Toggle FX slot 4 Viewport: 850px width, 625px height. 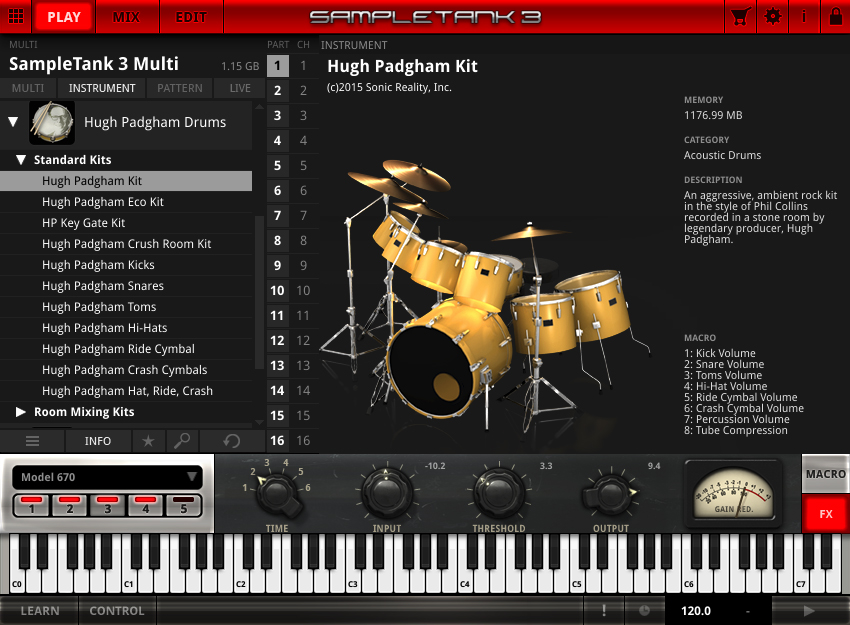145,505
